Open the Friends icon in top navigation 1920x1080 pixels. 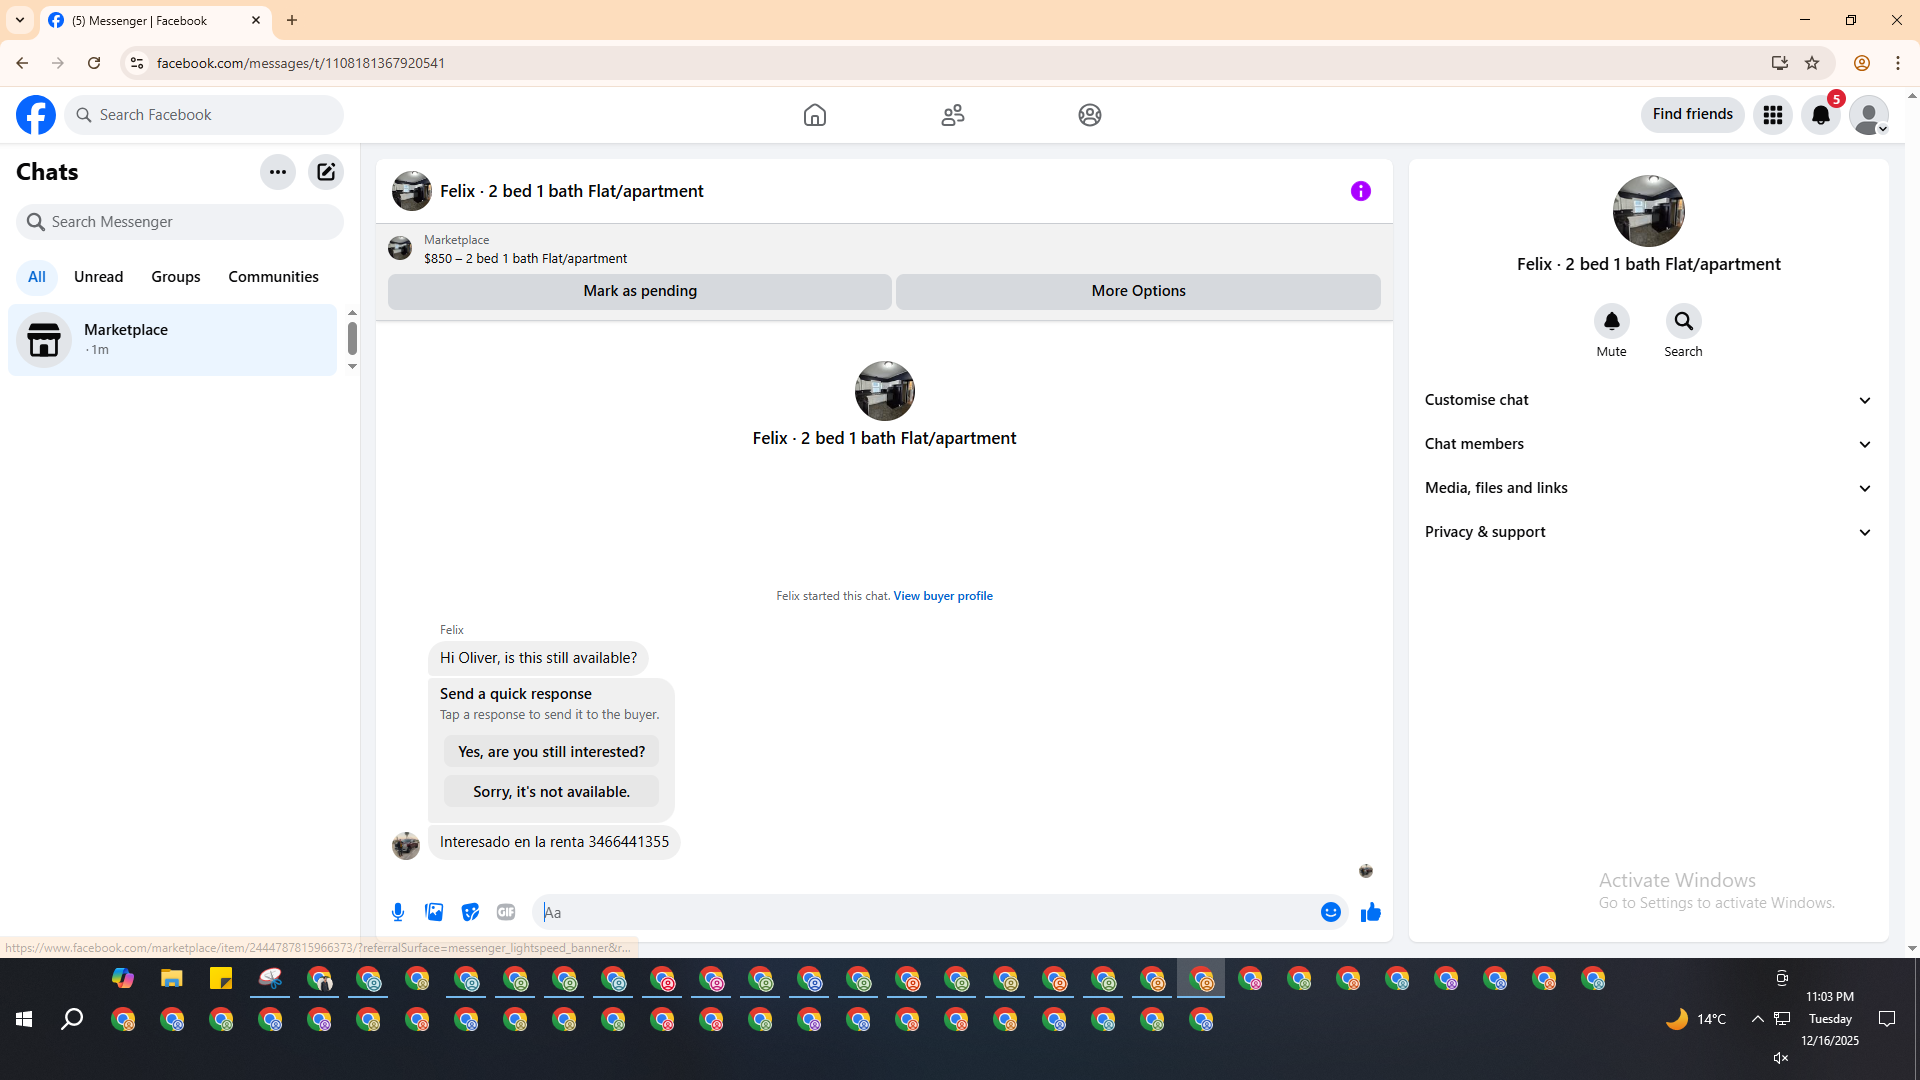click(953, 115)
